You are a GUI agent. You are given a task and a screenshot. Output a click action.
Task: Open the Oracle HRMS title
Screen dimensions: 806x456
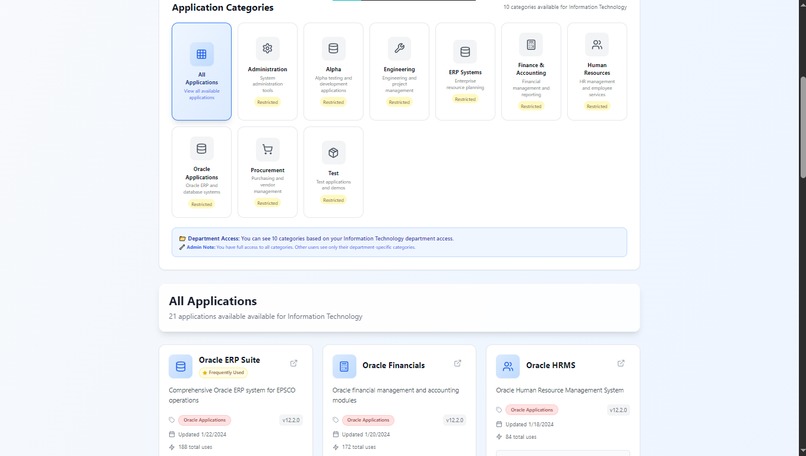[551, 366]
